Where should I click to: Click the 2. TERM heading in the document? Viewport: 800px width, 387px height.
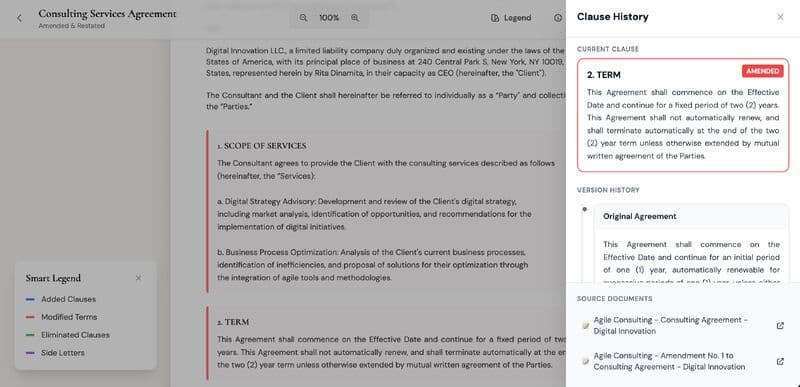[x=233, y=322]
